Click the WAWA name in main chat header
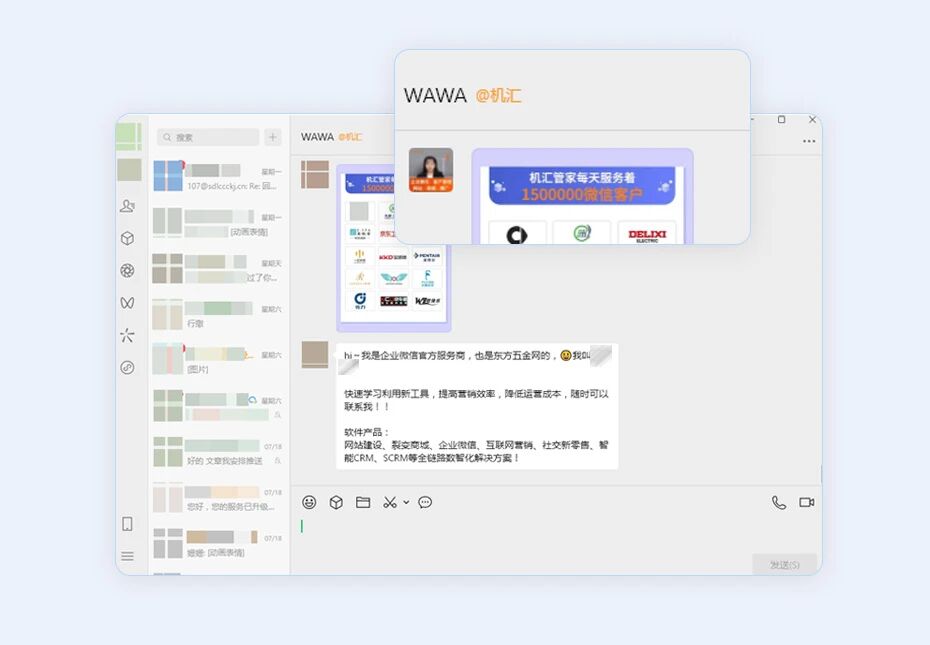This screenshot has width=930, height=645. pyautogui.click(x=317, y=137)
